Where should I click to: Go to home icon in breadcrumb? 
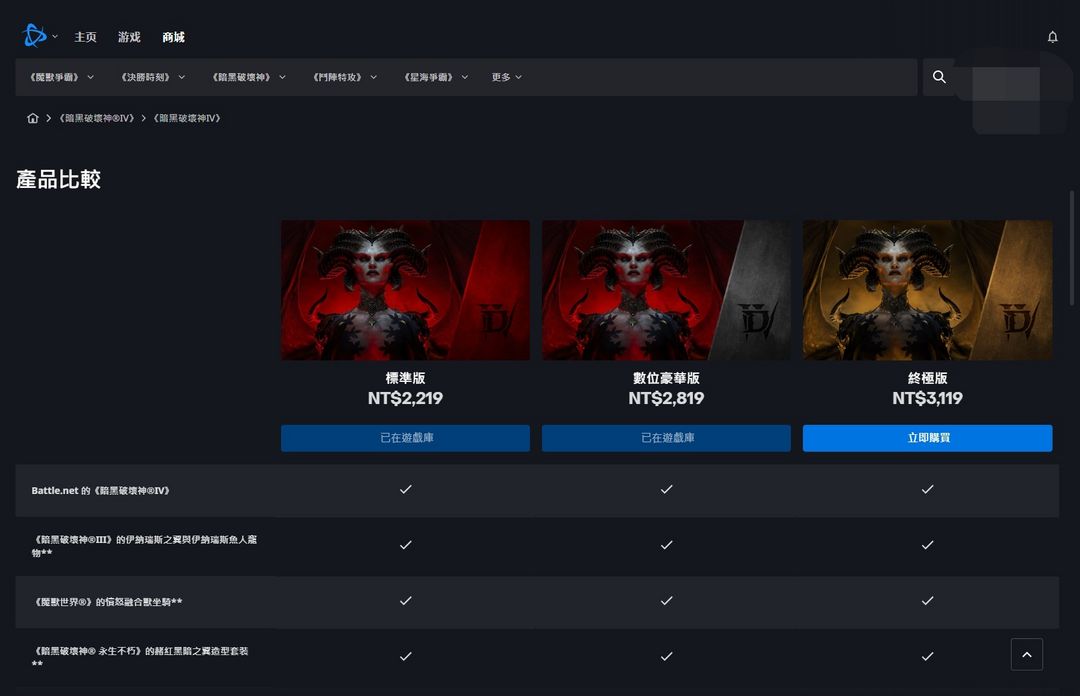pyautogui.click(x=32, y=119)
